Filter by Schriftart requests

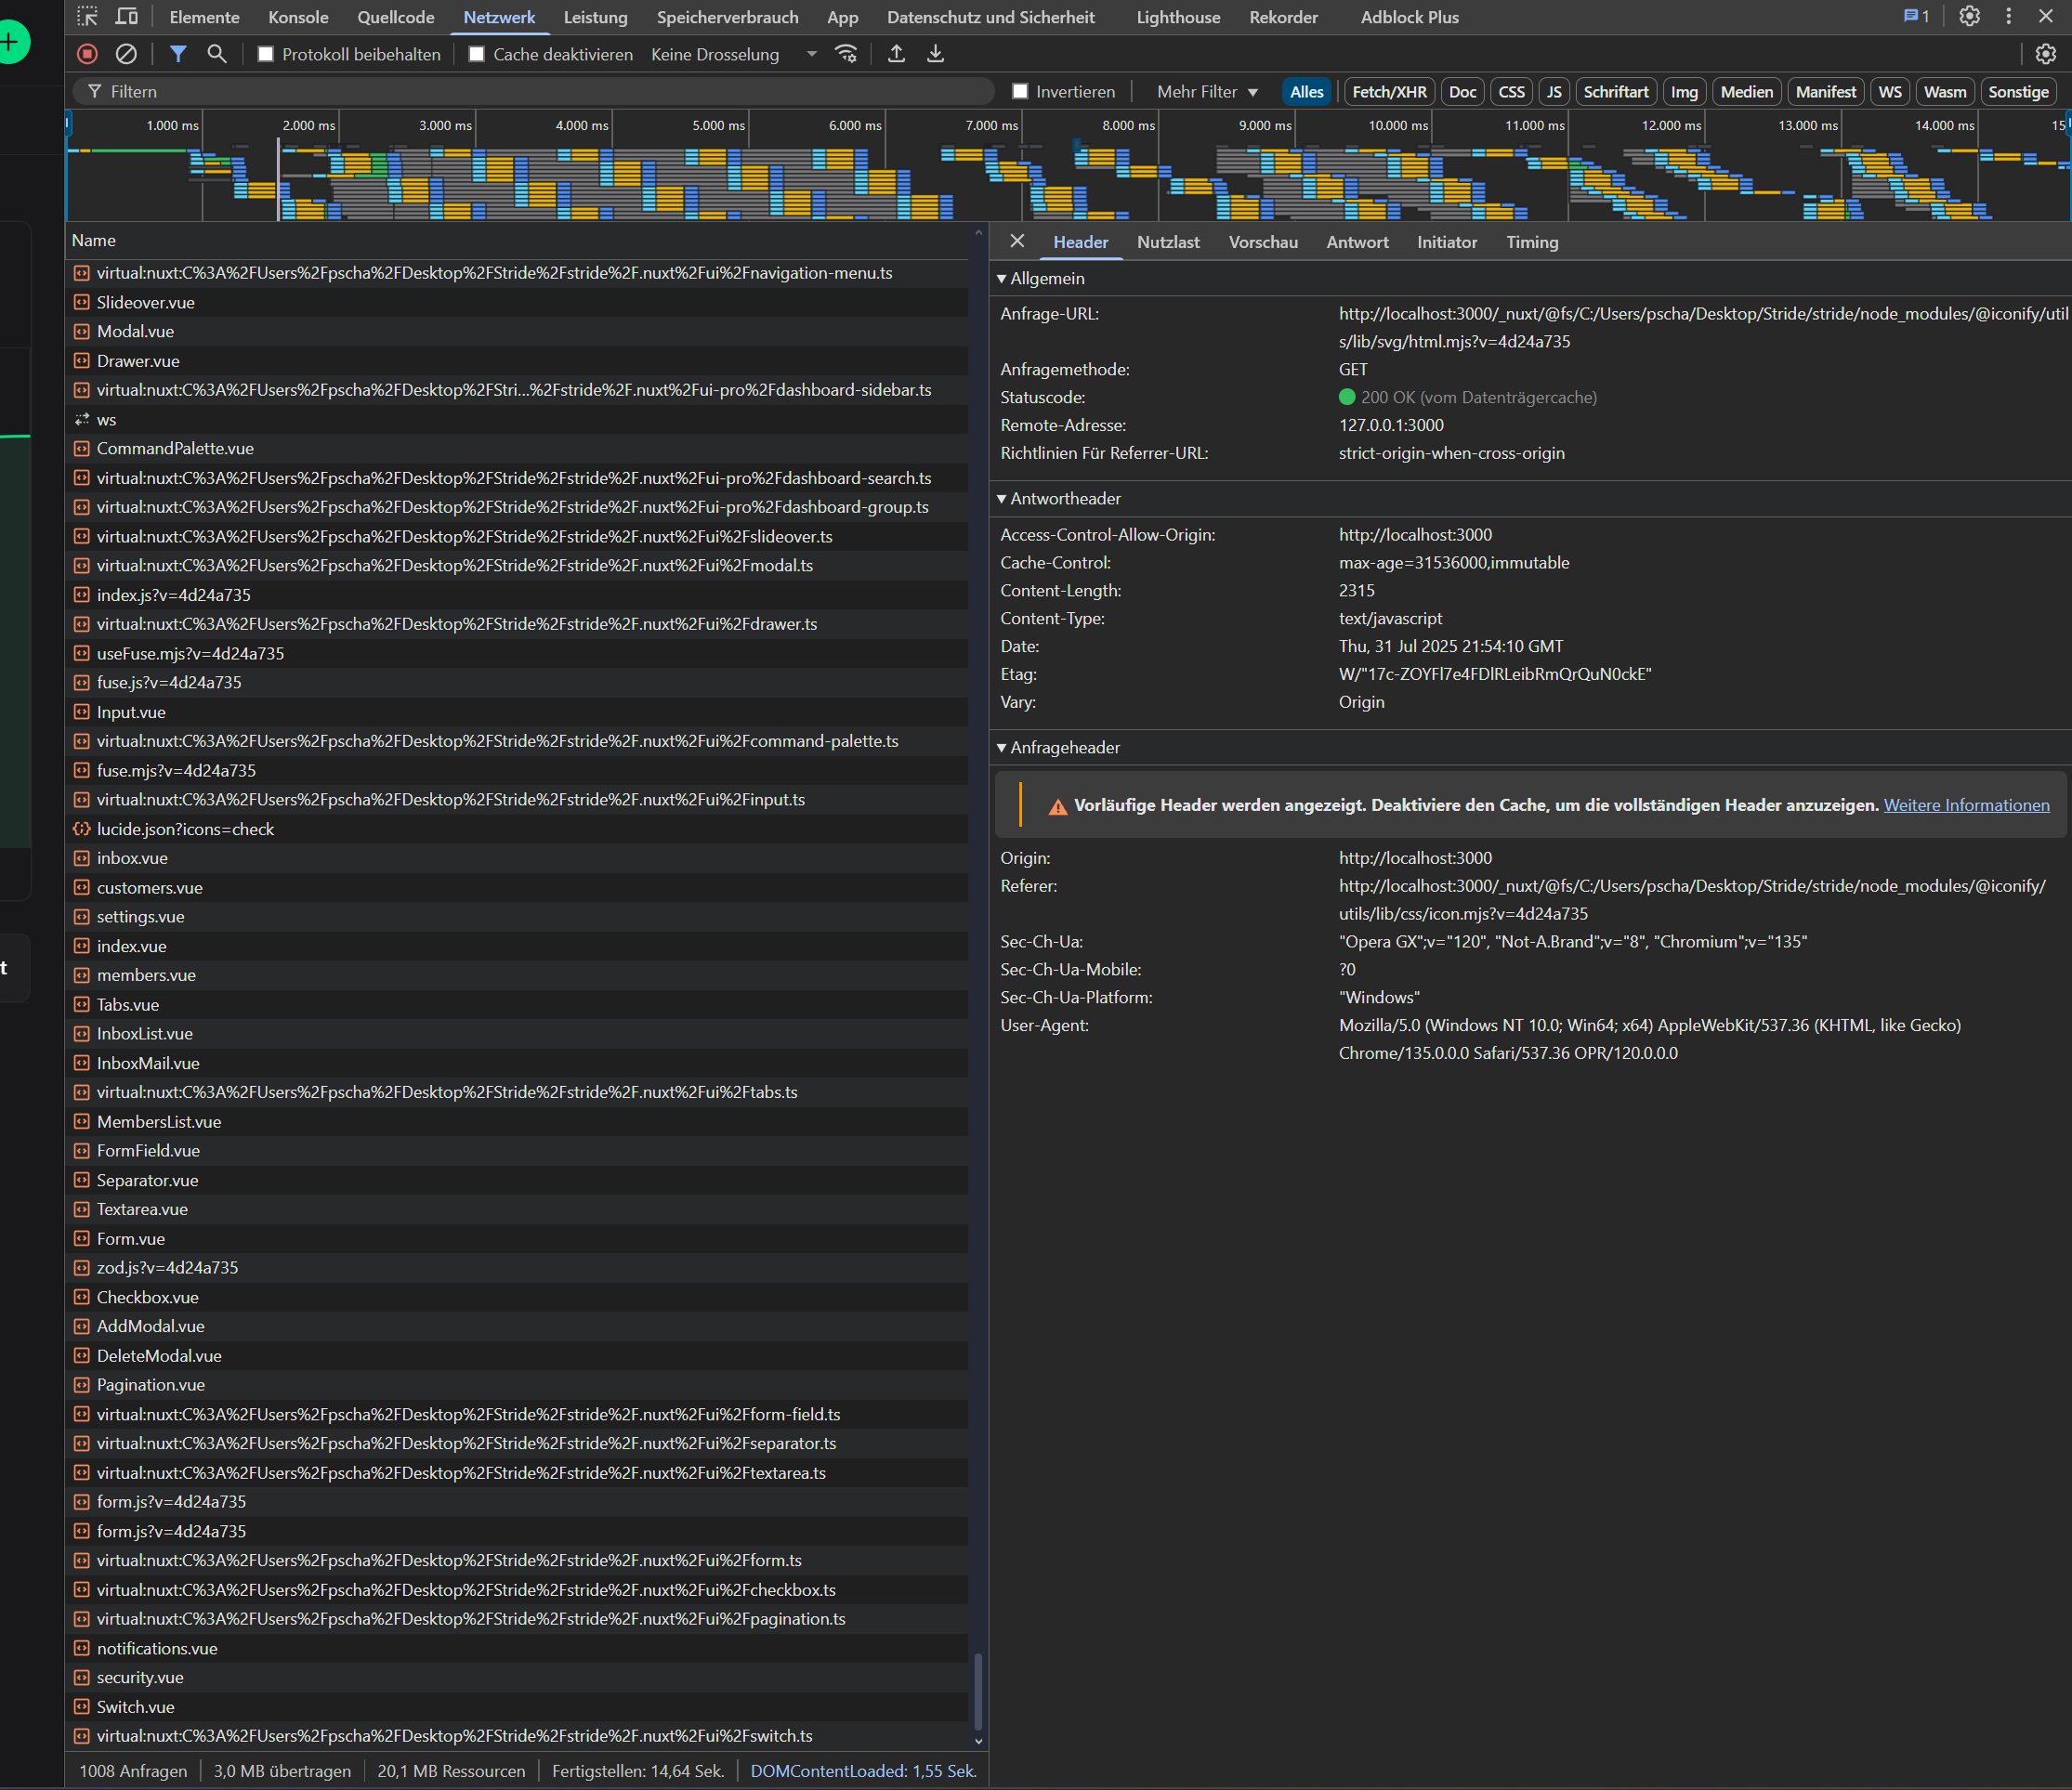[x=1615, y=92]
